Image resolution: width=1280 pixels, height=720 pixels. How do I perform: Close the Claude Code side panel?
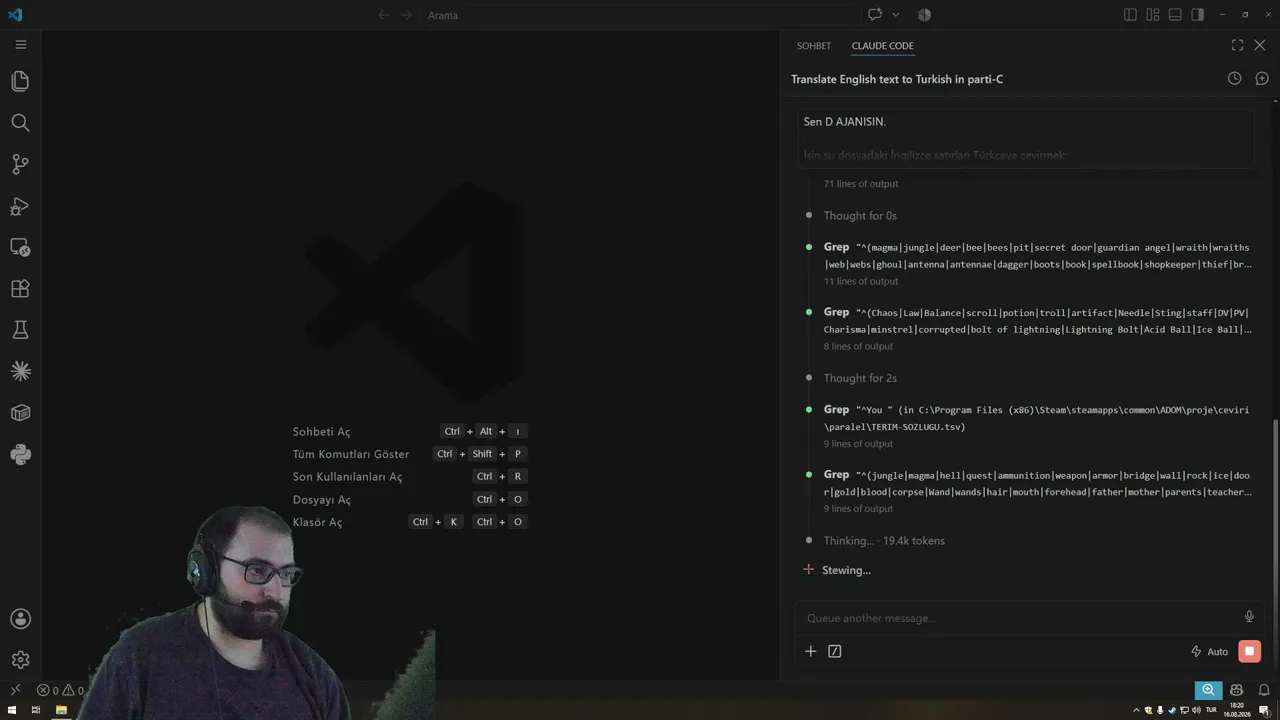1260,45
